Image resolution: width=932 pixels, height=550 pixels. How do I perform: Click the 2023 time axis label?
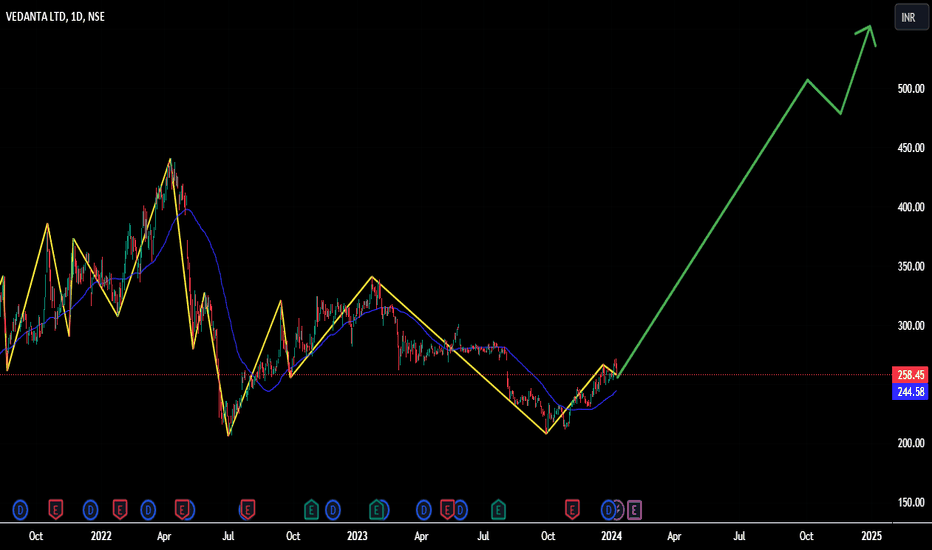click(357, 536)
